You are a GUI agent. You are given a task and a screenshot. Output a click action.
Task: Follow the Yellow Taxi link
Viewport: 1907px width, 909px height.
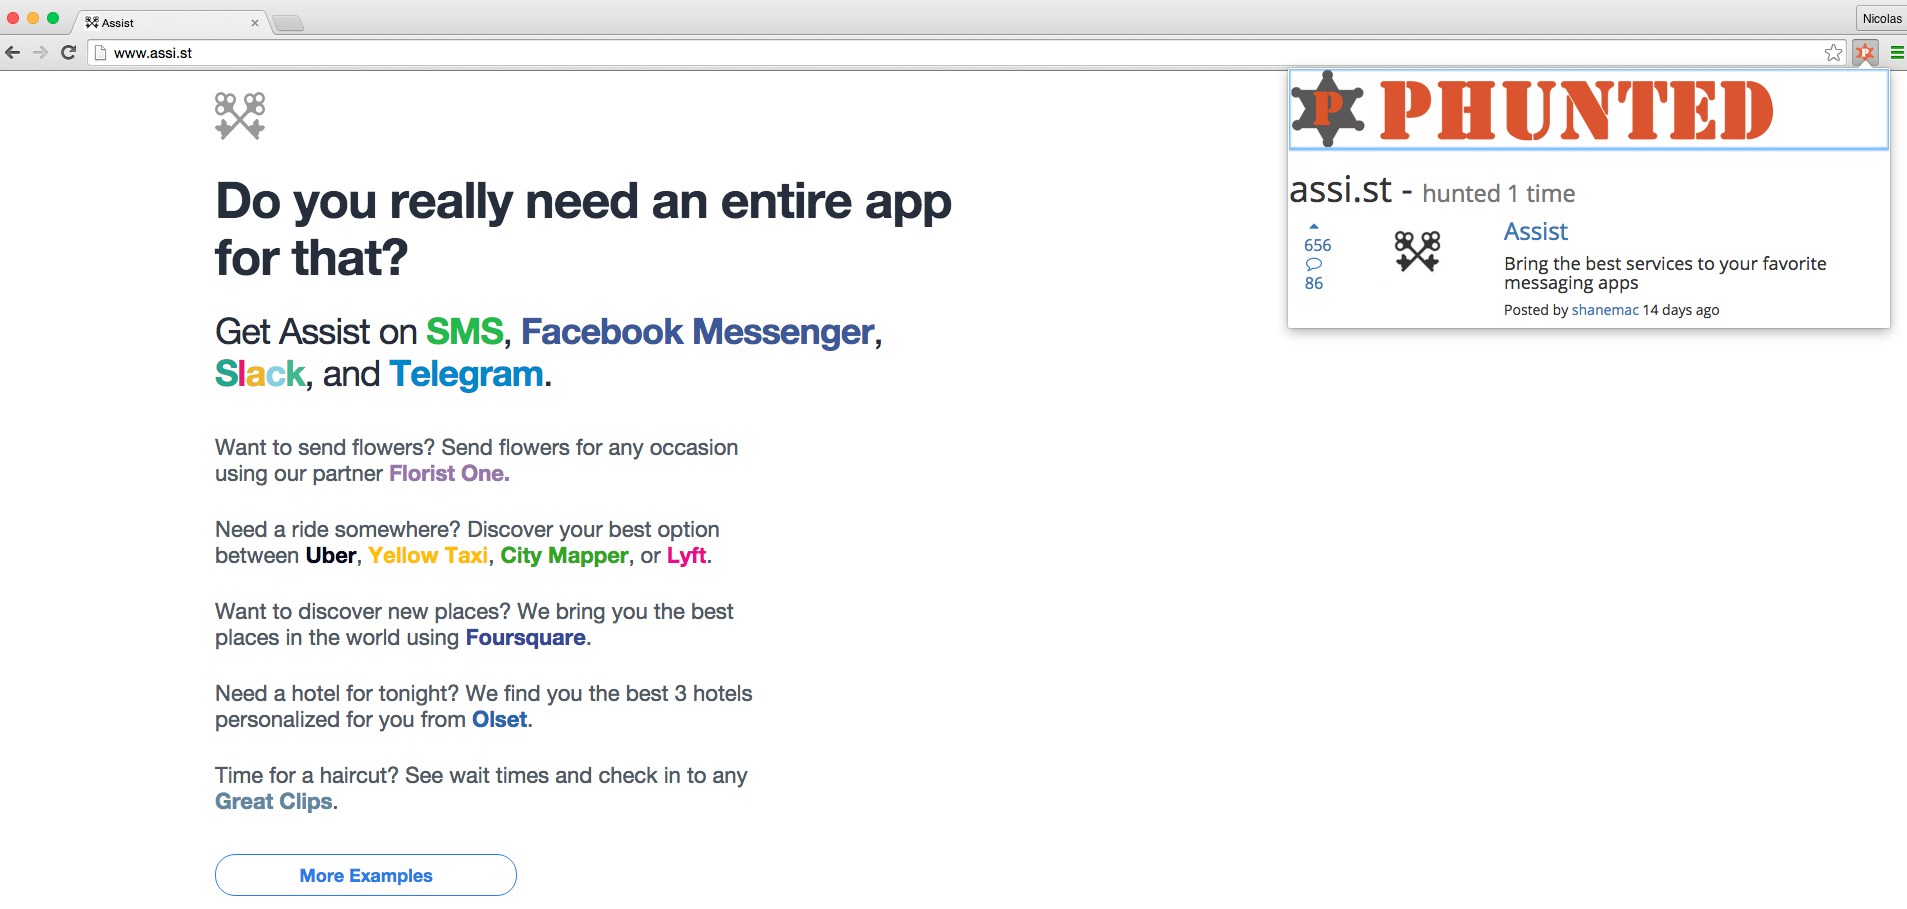(428, 555)
